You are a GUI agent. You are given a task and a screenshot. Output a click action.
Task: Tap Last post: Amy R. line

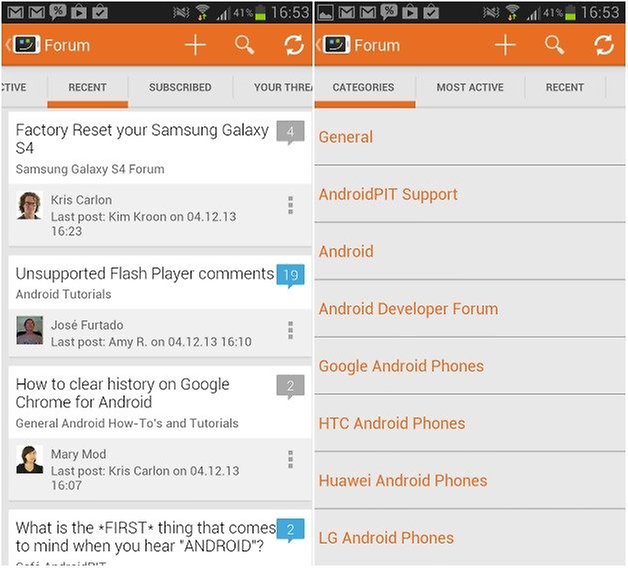coord(151,342)
